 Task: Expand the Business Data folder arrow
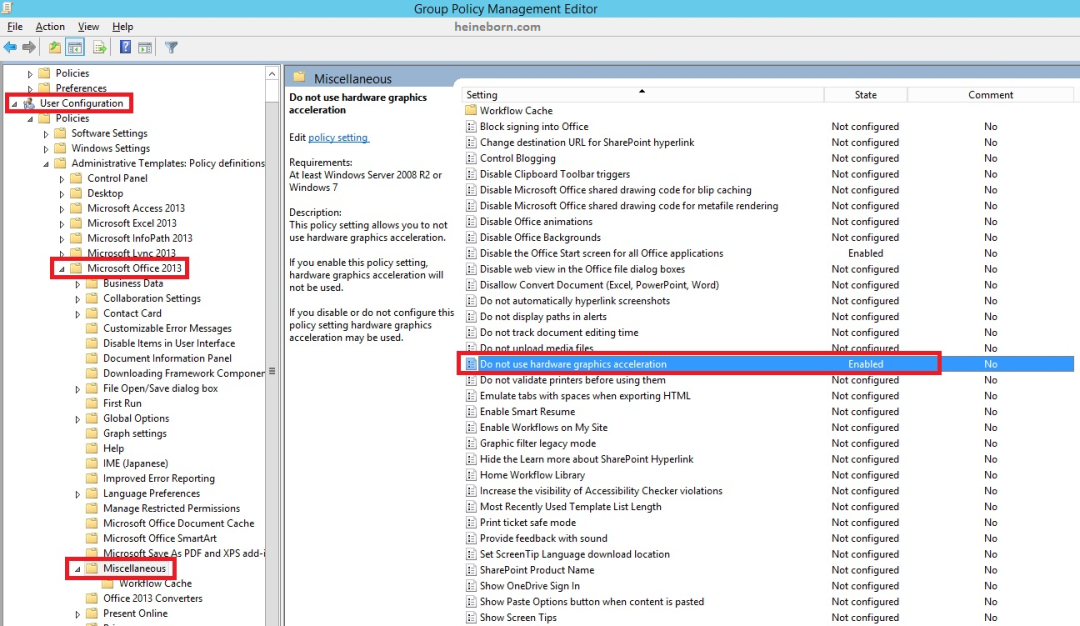tap(77, 284)
